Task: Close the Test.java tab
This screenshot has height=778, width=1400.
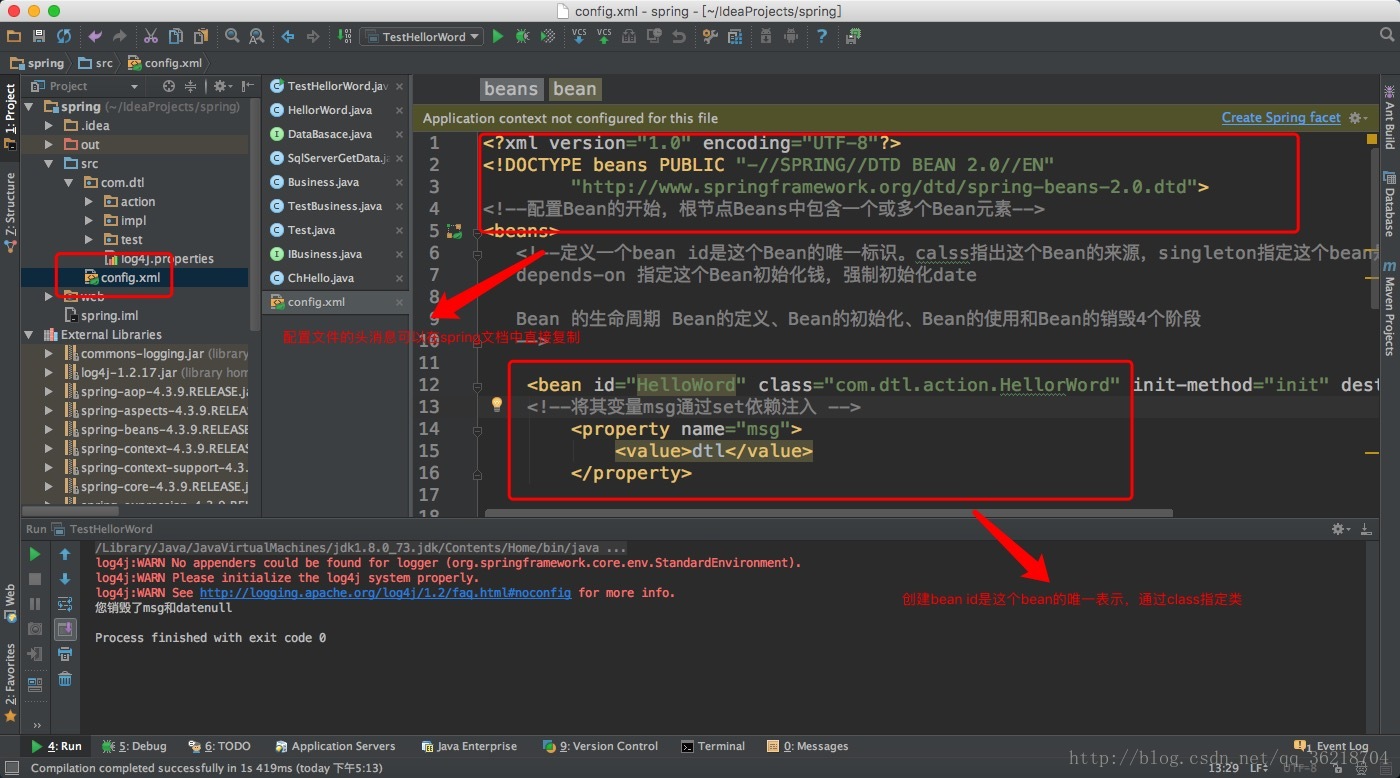Action: point(399,230)
